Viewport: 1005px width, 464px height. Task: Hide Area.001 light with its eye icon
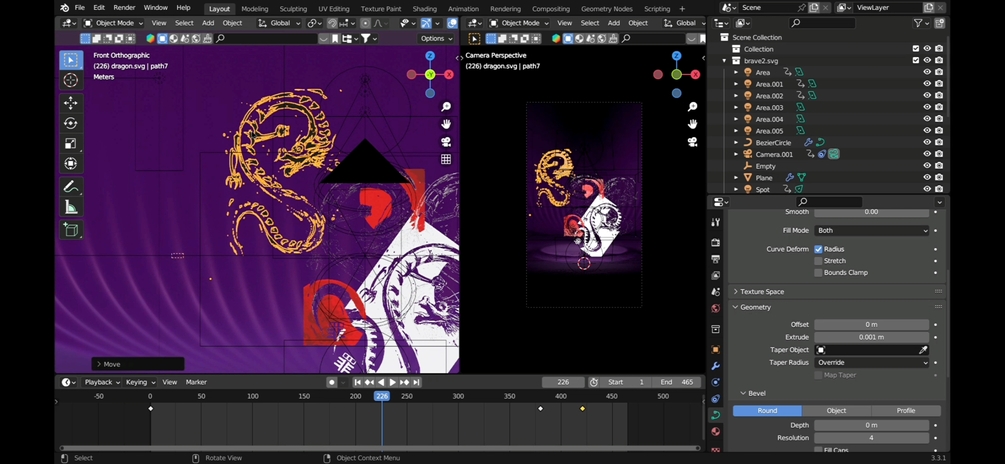tap(927, 84)
